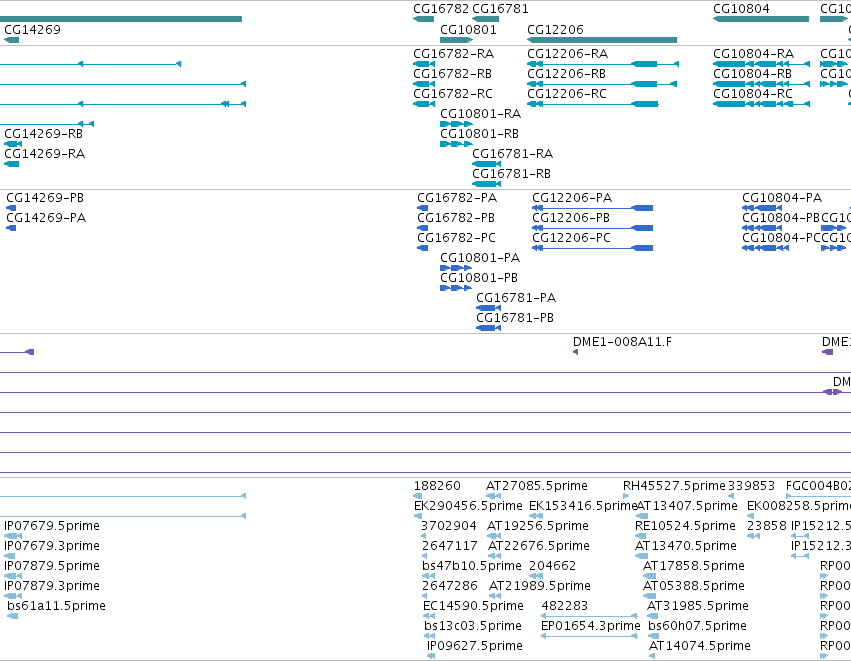Click protein CG16782-PA
851x661 pixels.
(457, 198)
